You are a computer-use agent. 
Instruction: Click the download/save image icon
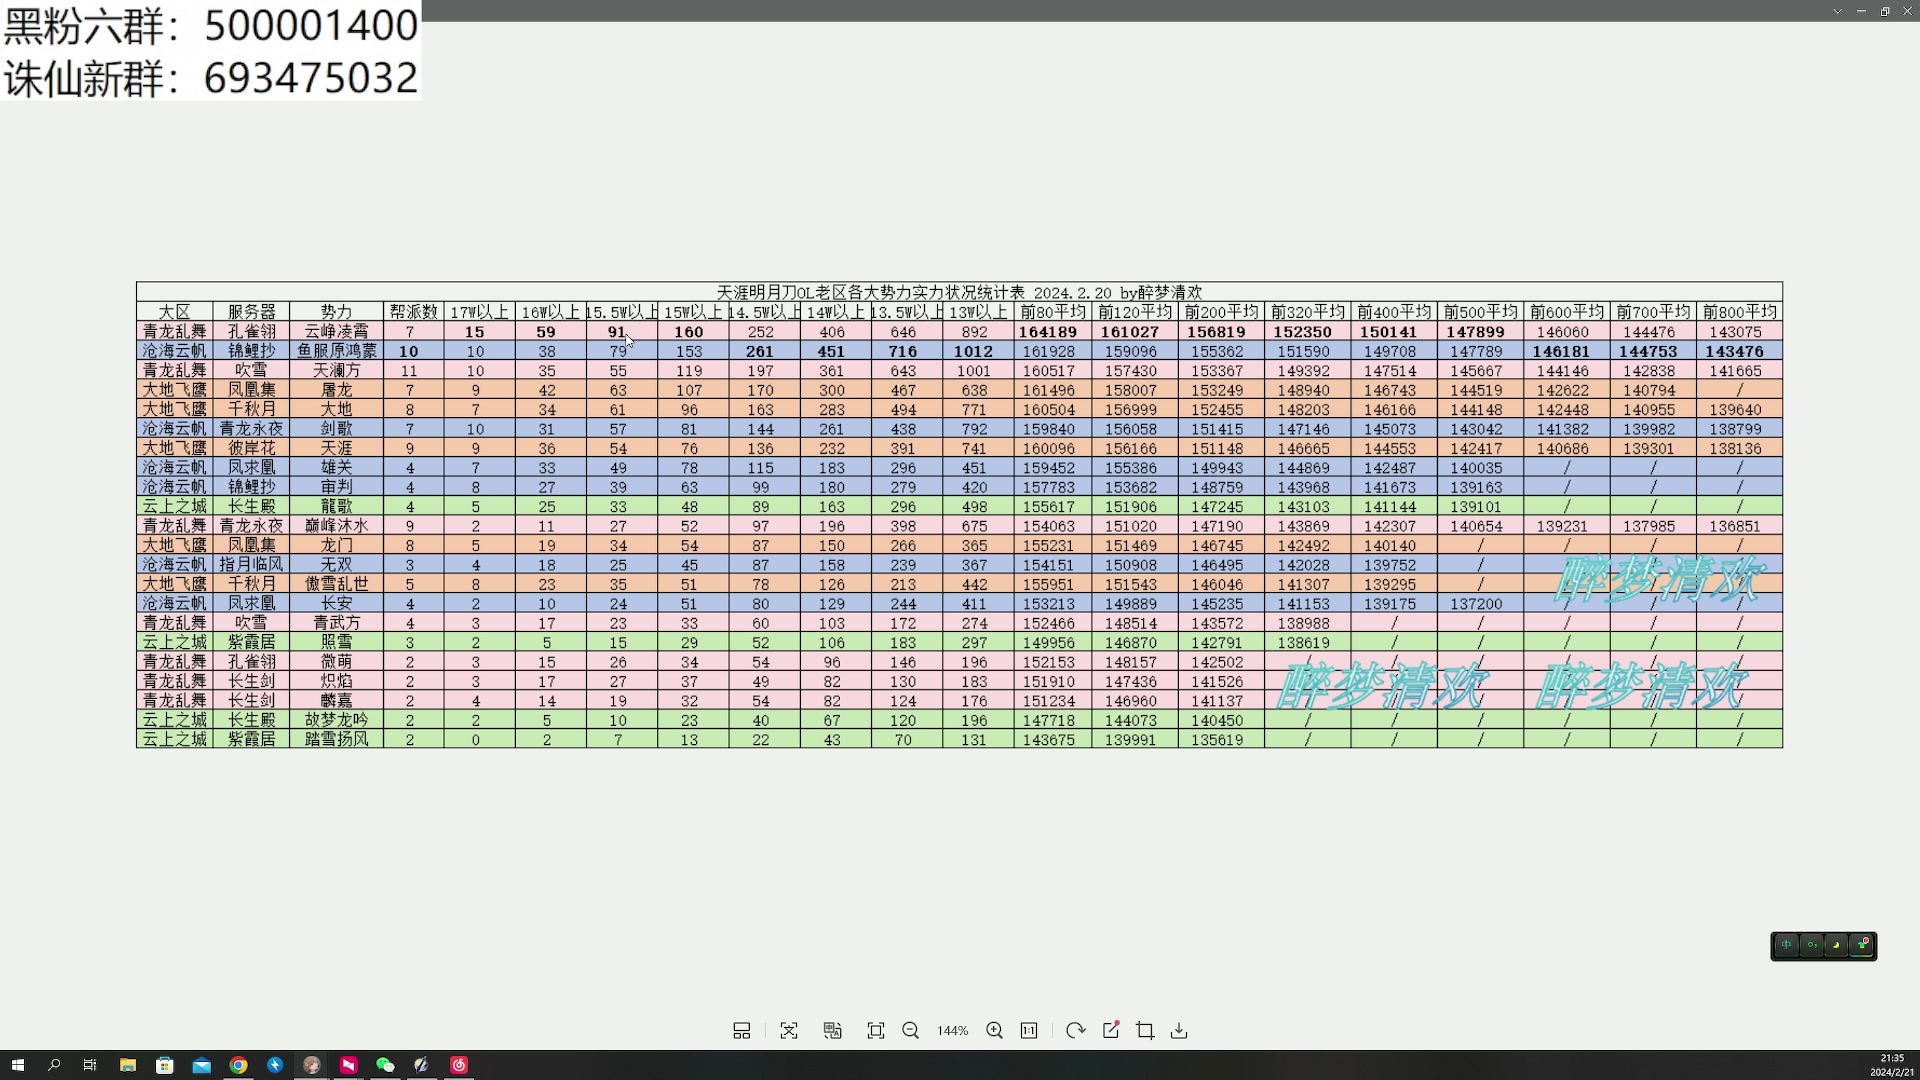tap(1179, 1031)
